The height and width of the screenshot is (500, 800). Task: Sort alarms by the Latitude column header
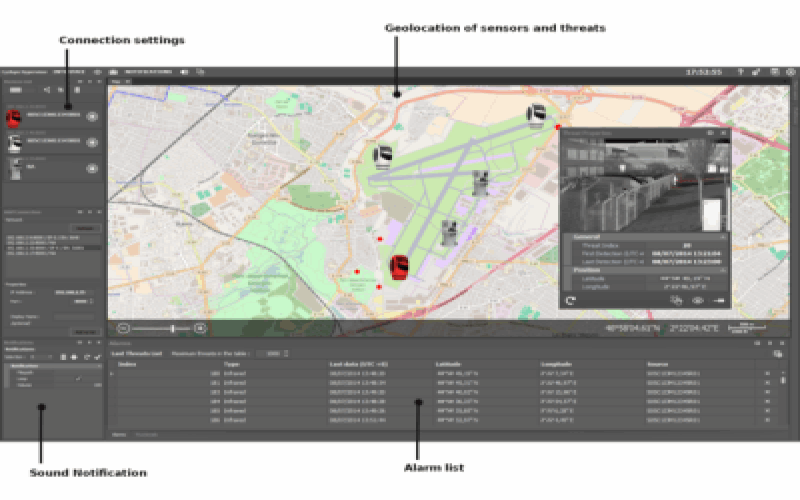pos(448,364)
